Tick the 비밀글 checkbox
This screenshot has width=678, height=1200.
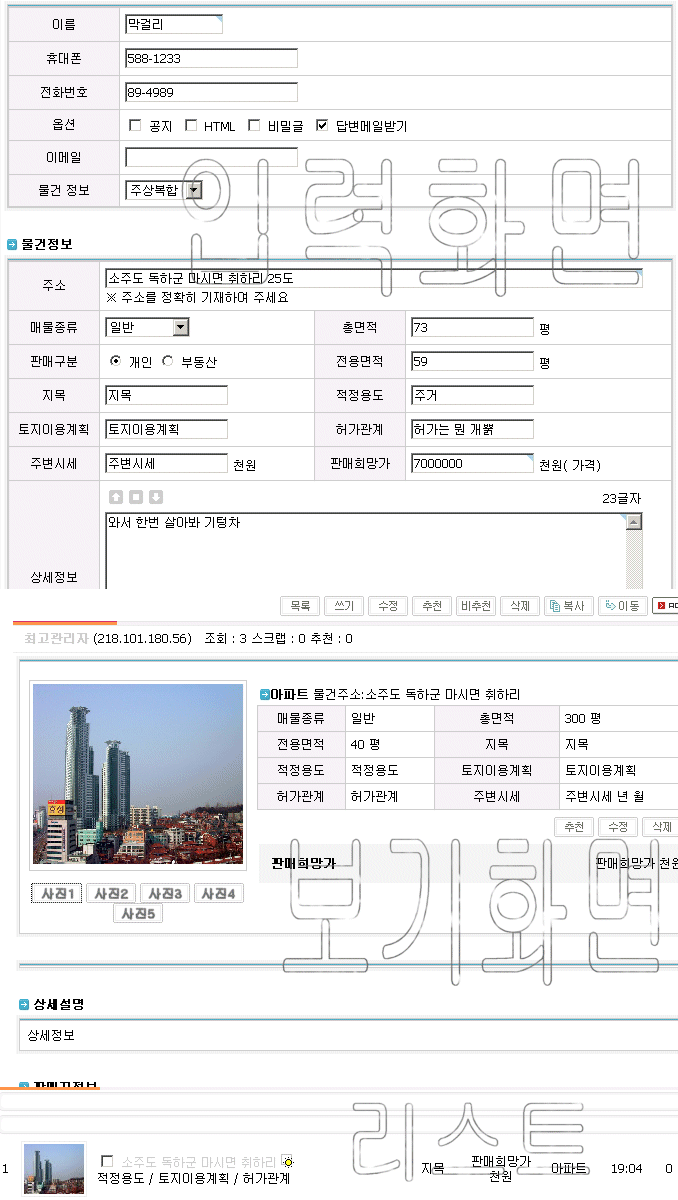coord(254,126)
